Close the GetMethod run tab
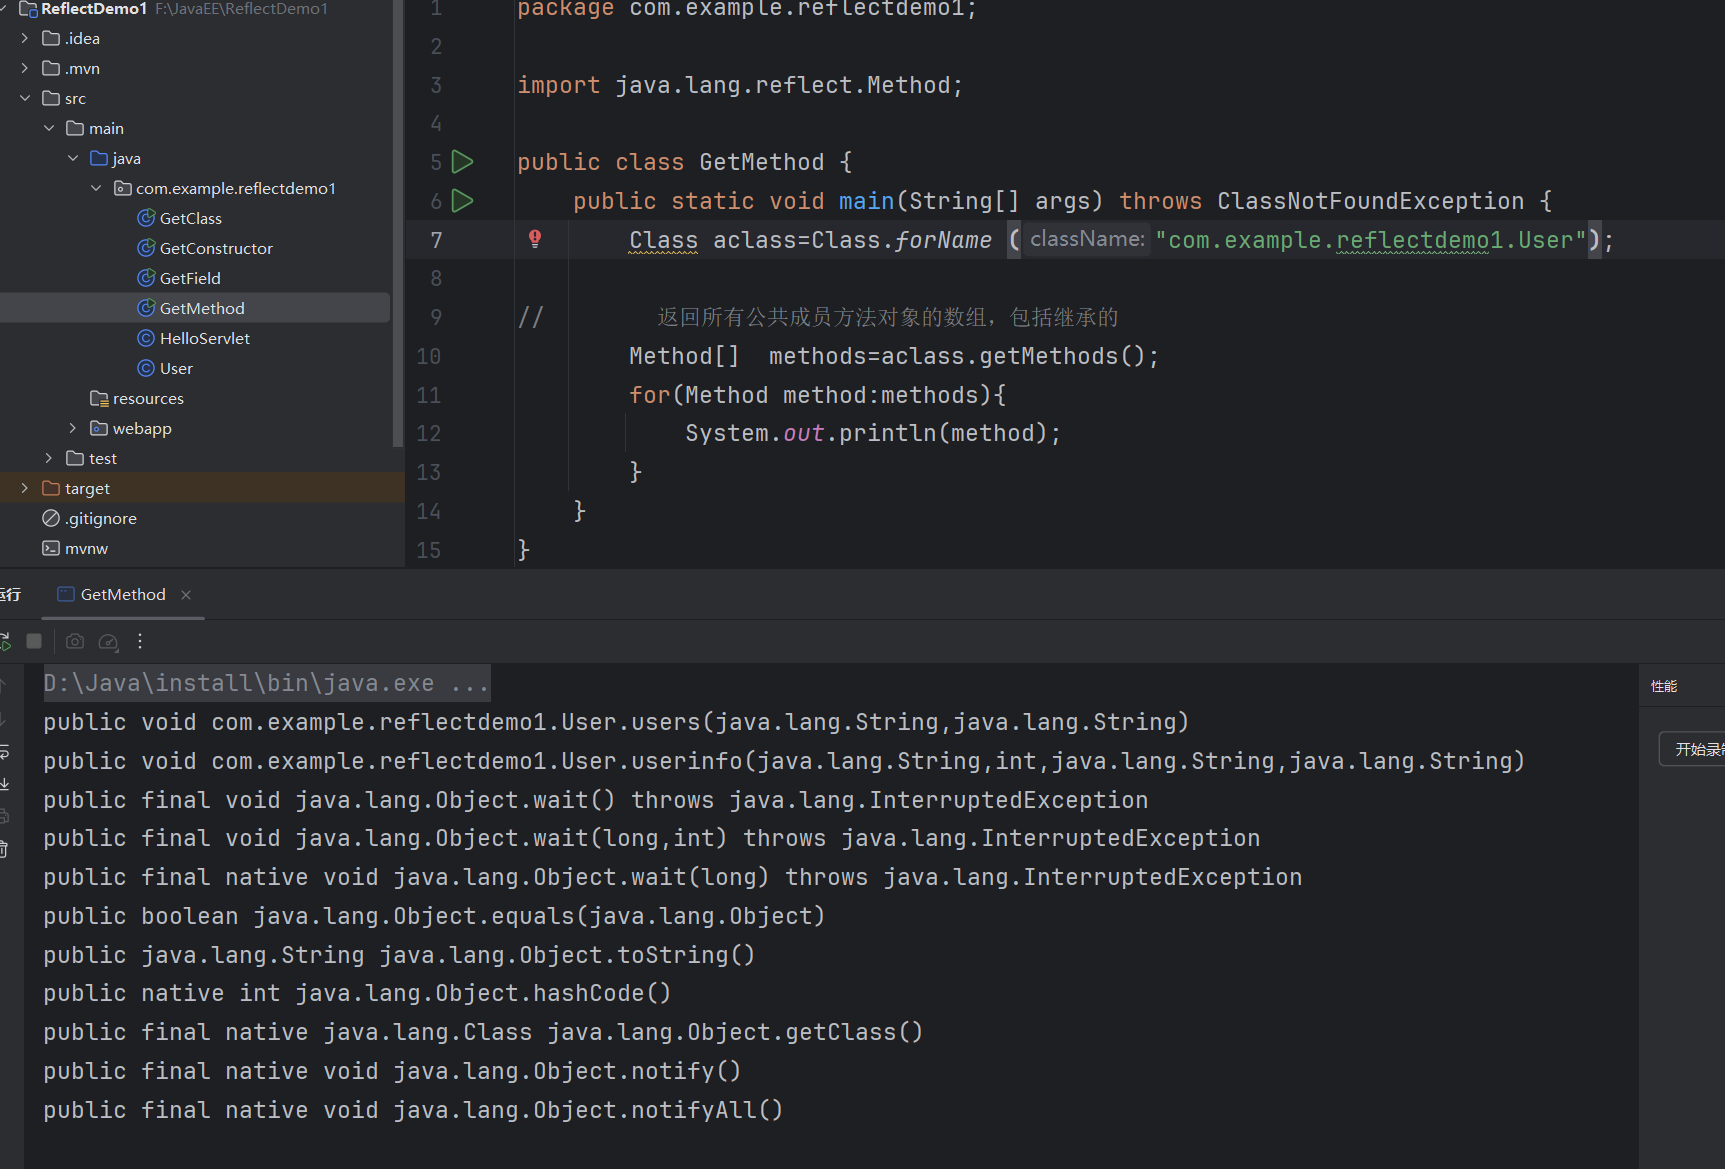 point(186,595)
